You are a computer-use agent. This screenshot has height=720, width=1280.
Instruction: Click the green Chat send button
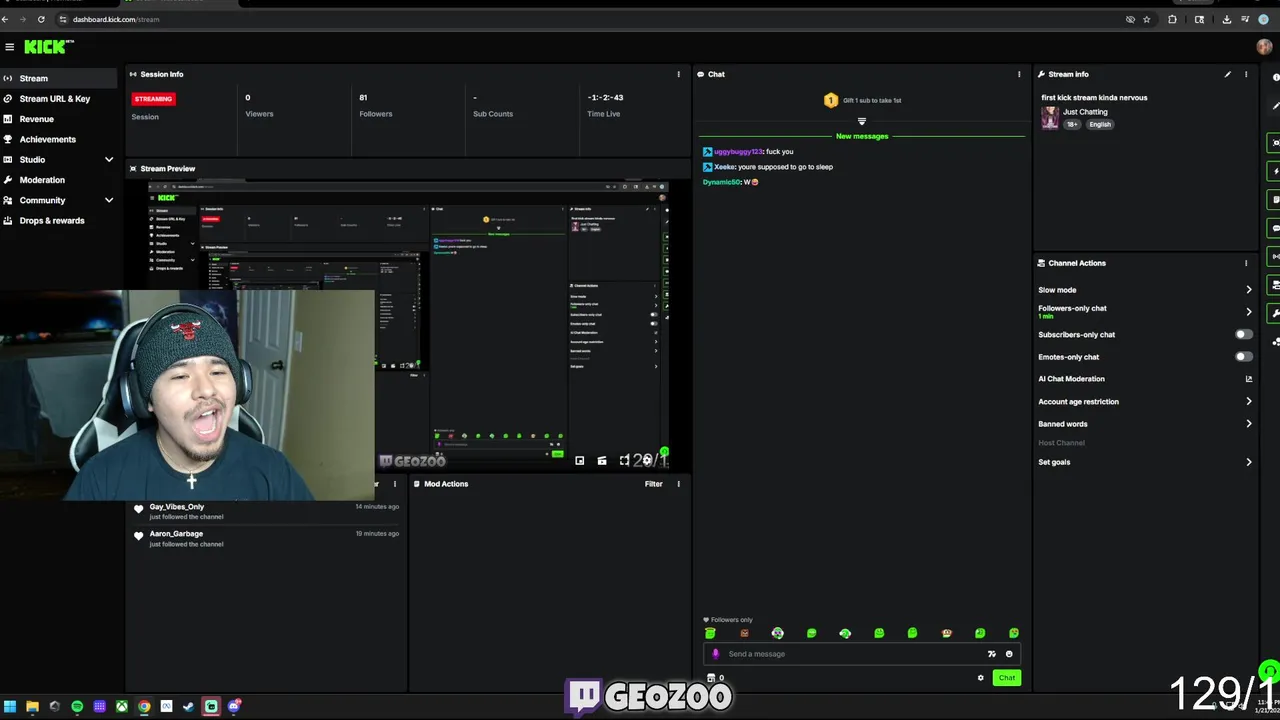[x=1007, y=678]
